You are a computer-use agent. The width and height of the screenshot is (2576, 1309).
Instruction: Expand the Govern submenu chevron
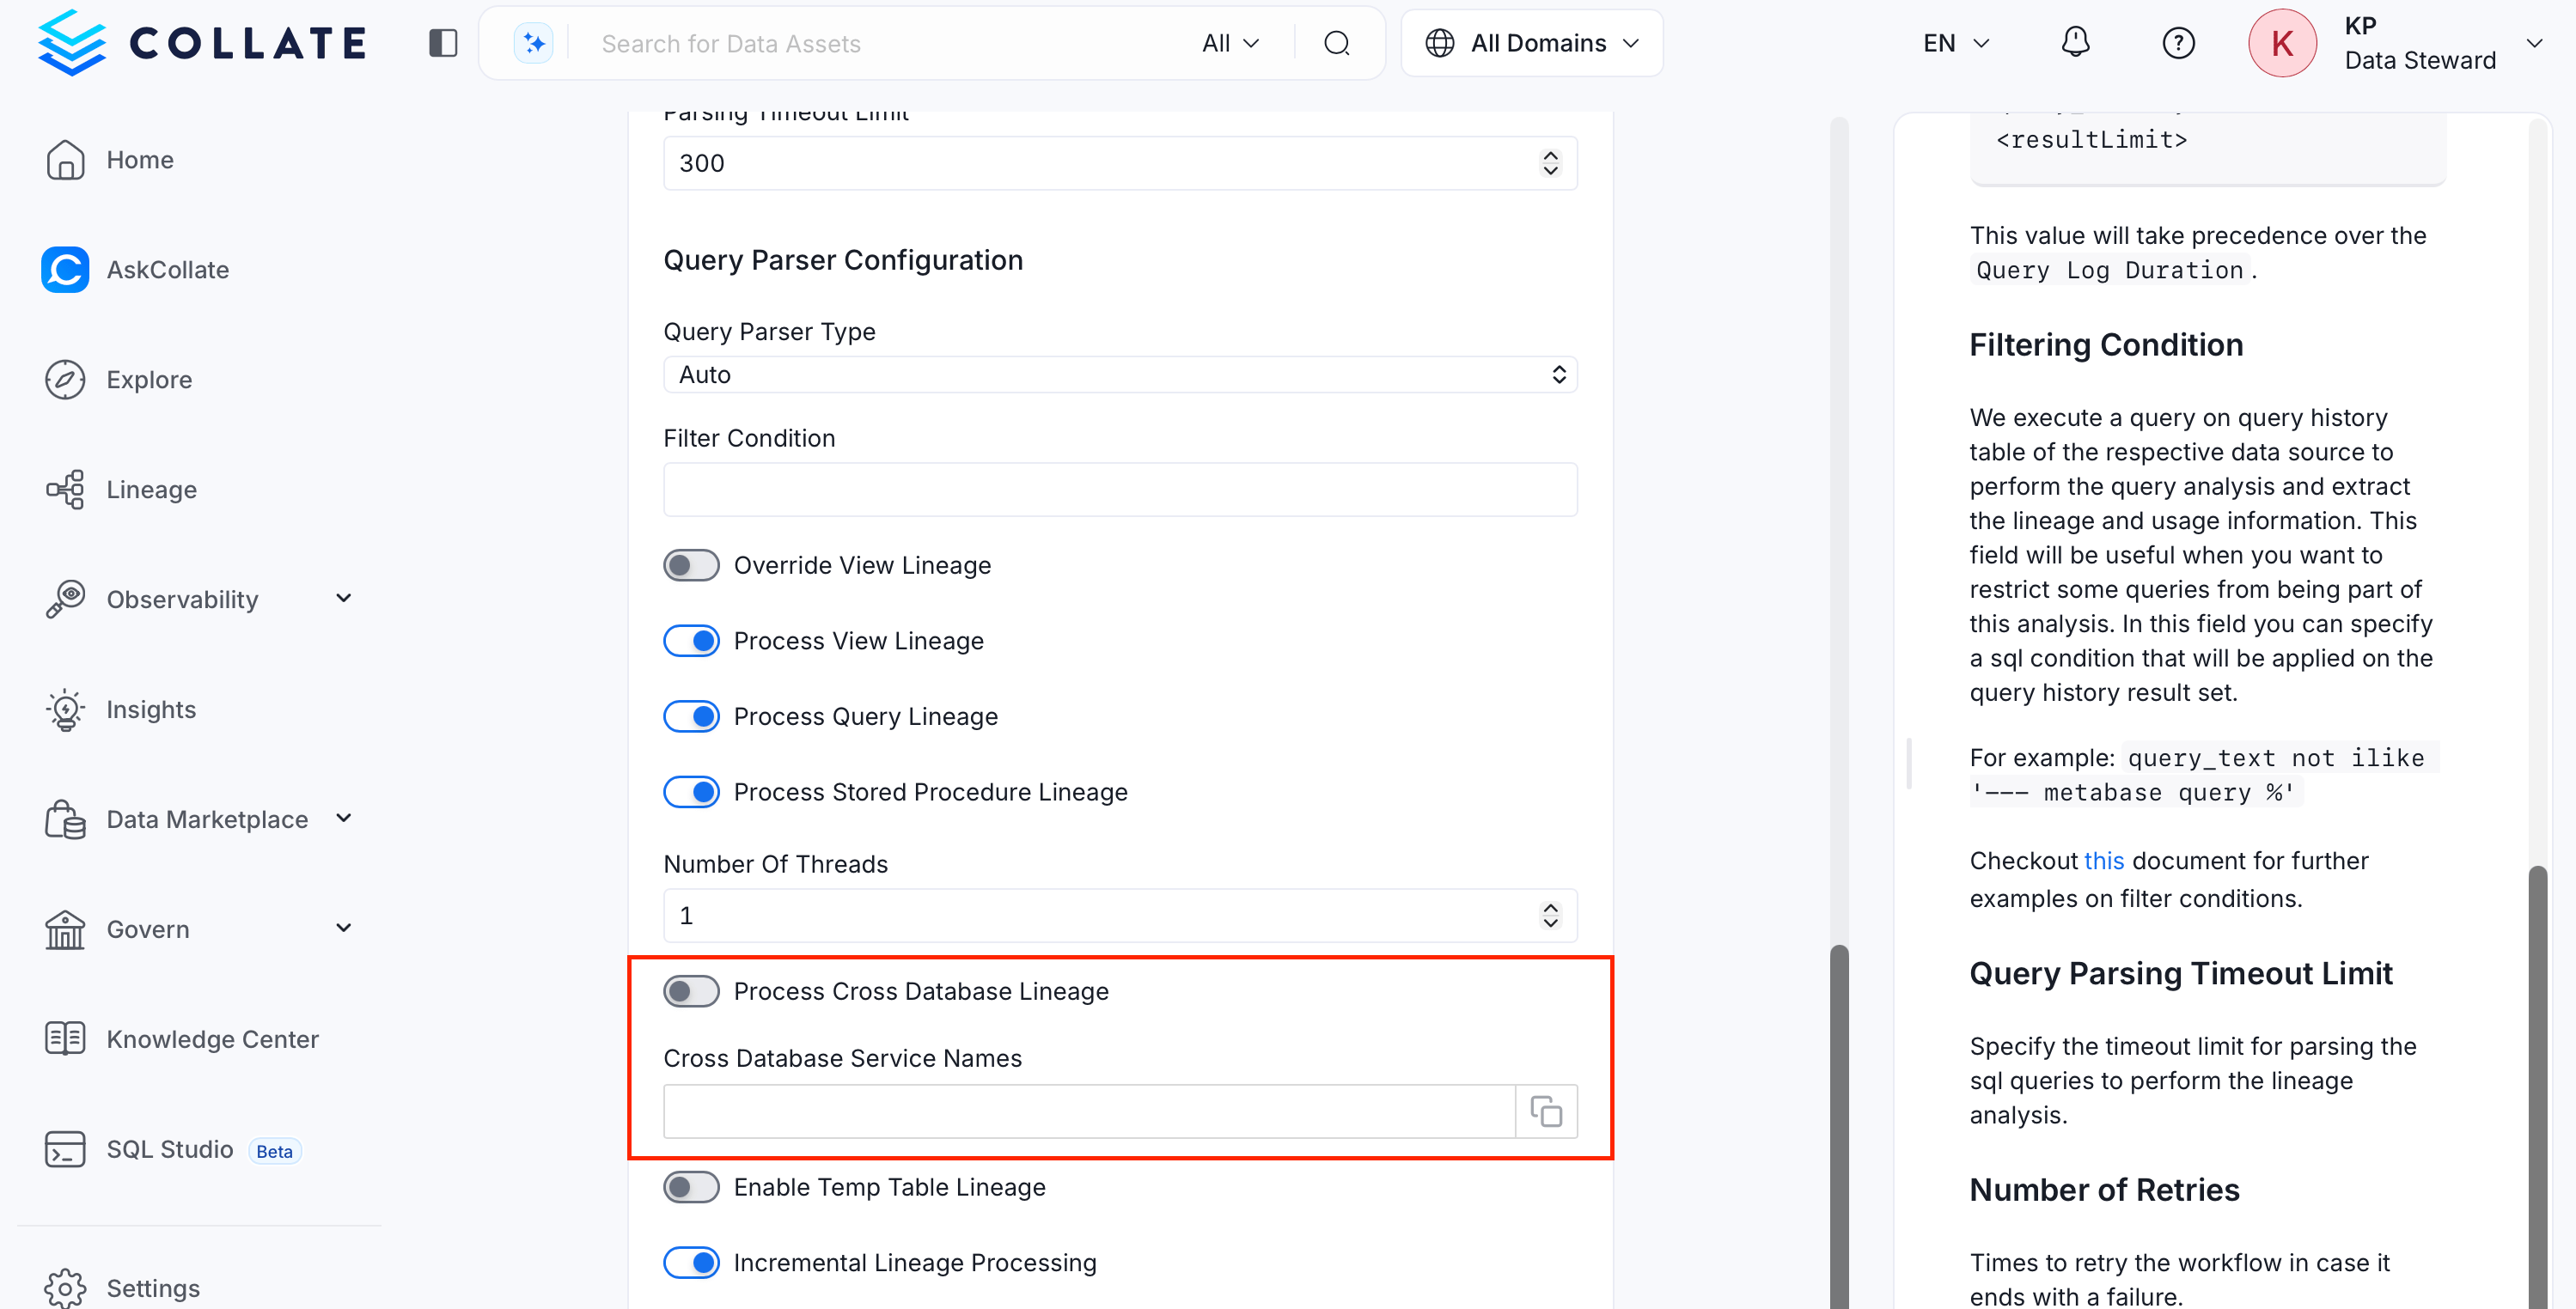[344, 928]
